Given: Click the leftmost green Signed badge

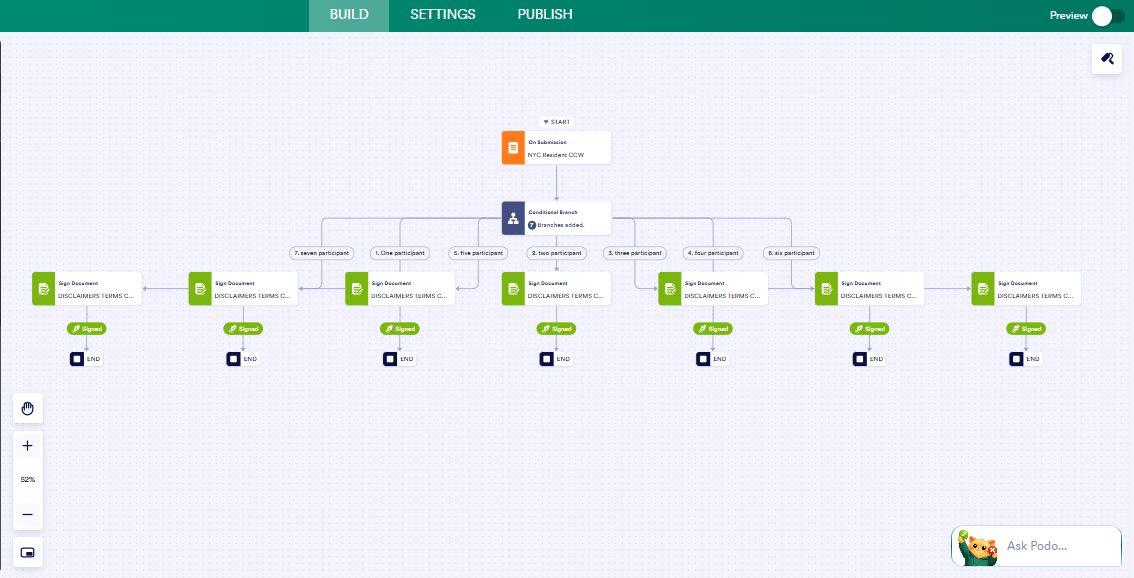Looking at the screenshot, I should pos(86,328).
